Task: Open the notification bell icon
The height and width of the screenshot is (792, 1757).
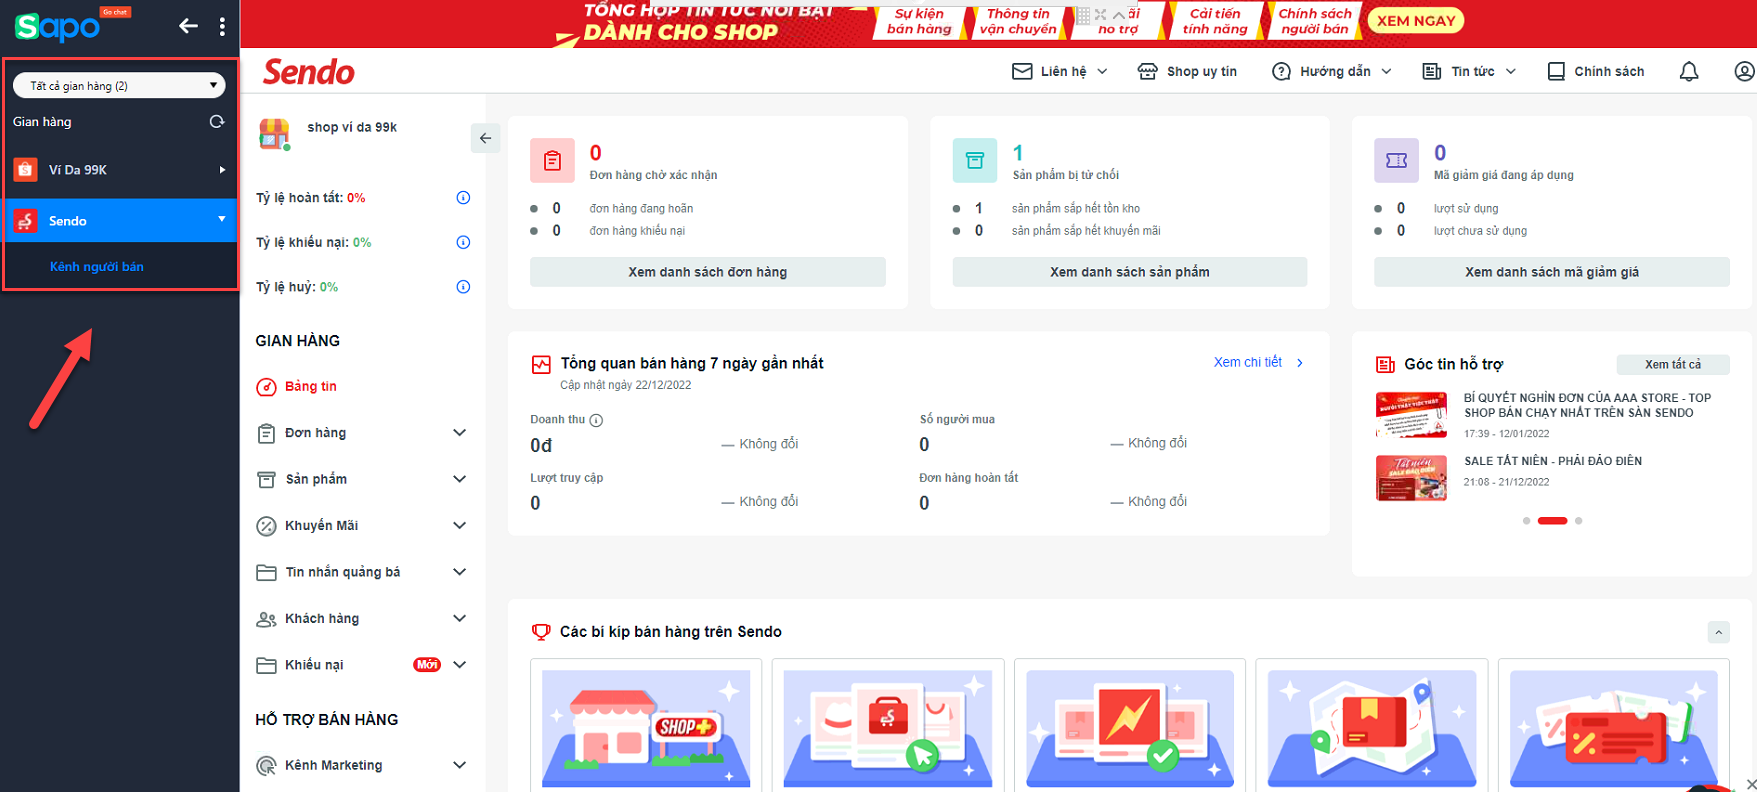Action: [1689, 72]
